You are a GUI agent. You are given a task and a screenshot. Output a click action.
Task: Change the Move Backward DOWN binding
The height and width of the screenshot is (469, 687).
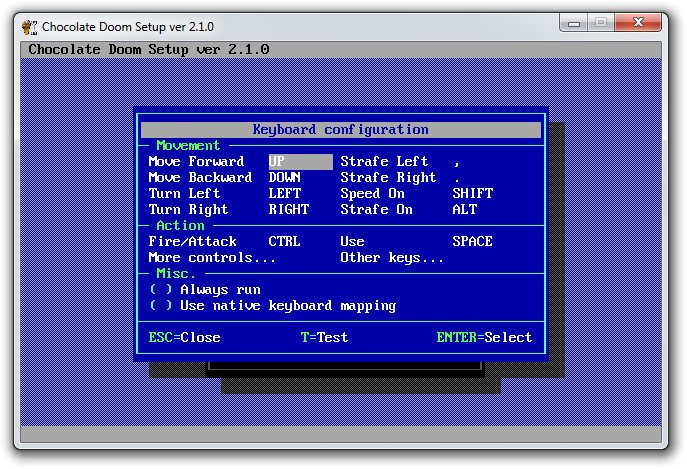[285, 178]
